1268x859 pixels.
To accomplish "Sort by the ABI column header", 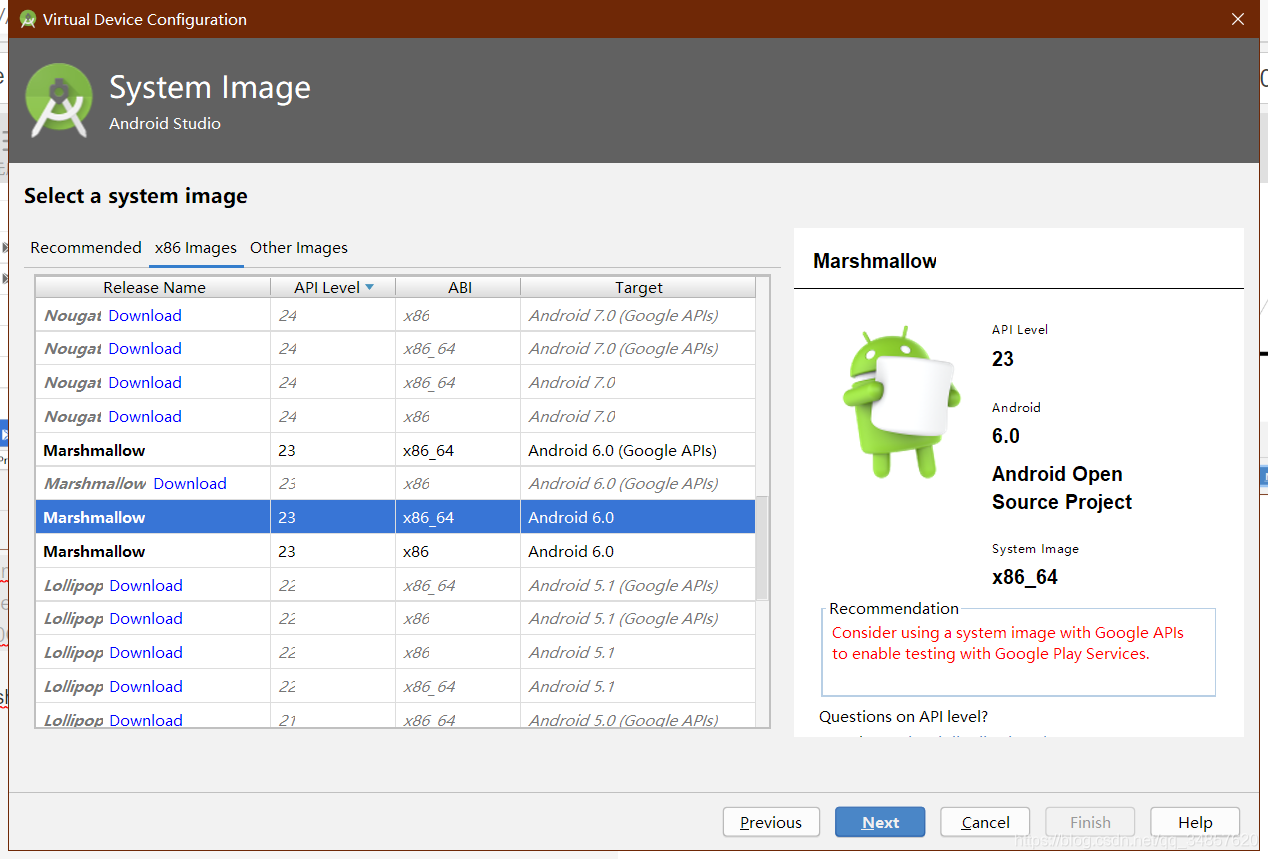I will 459,287.
